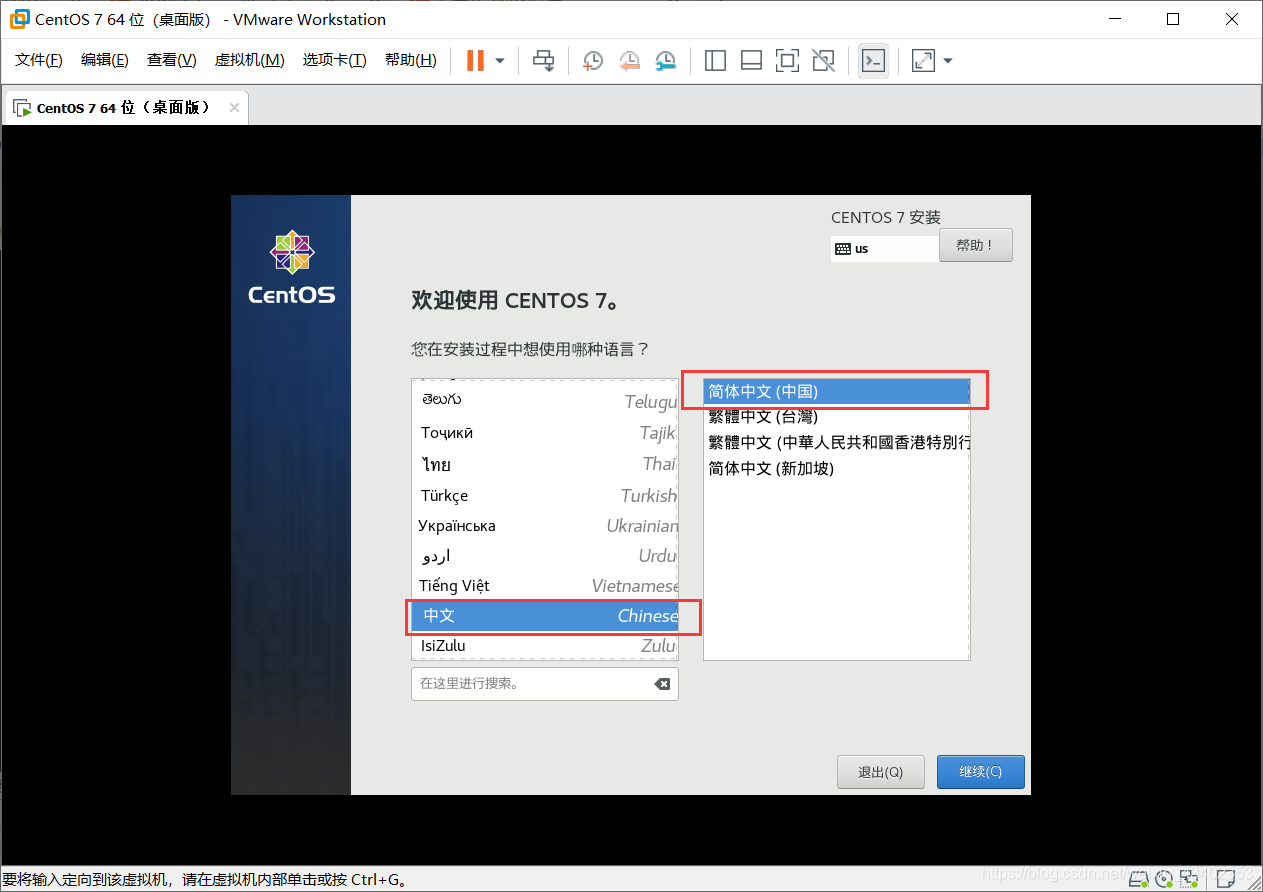Viewport: 1263px width, 892px height.
Task: Select 中文 Chinese in the language list
Action: click(545, 616)
